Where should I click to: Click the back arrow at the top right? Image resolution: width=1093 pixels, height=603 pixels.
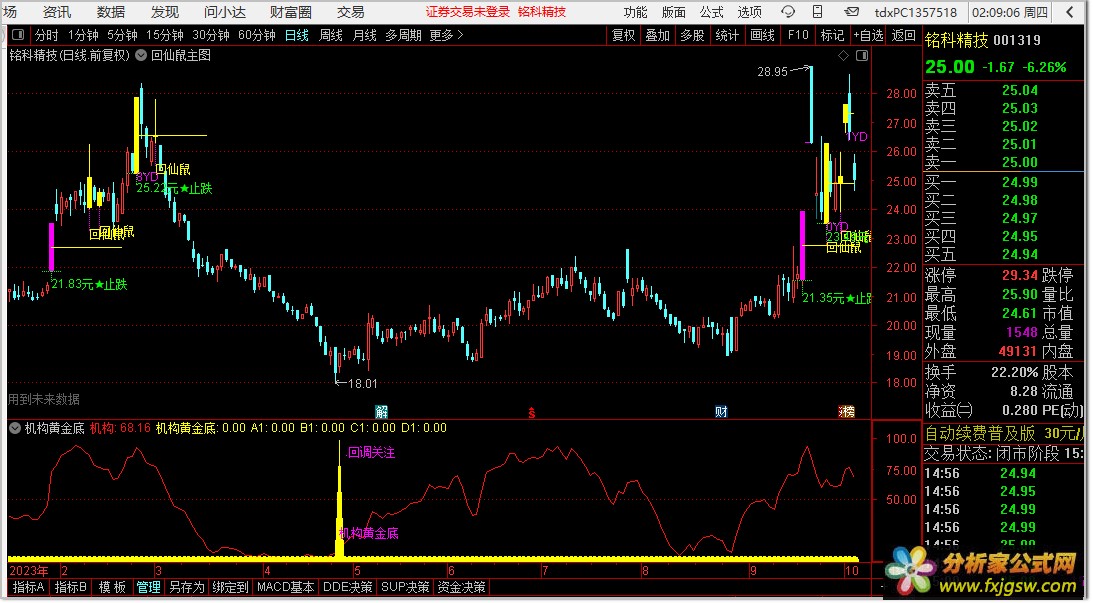(x=1070, y=12)
